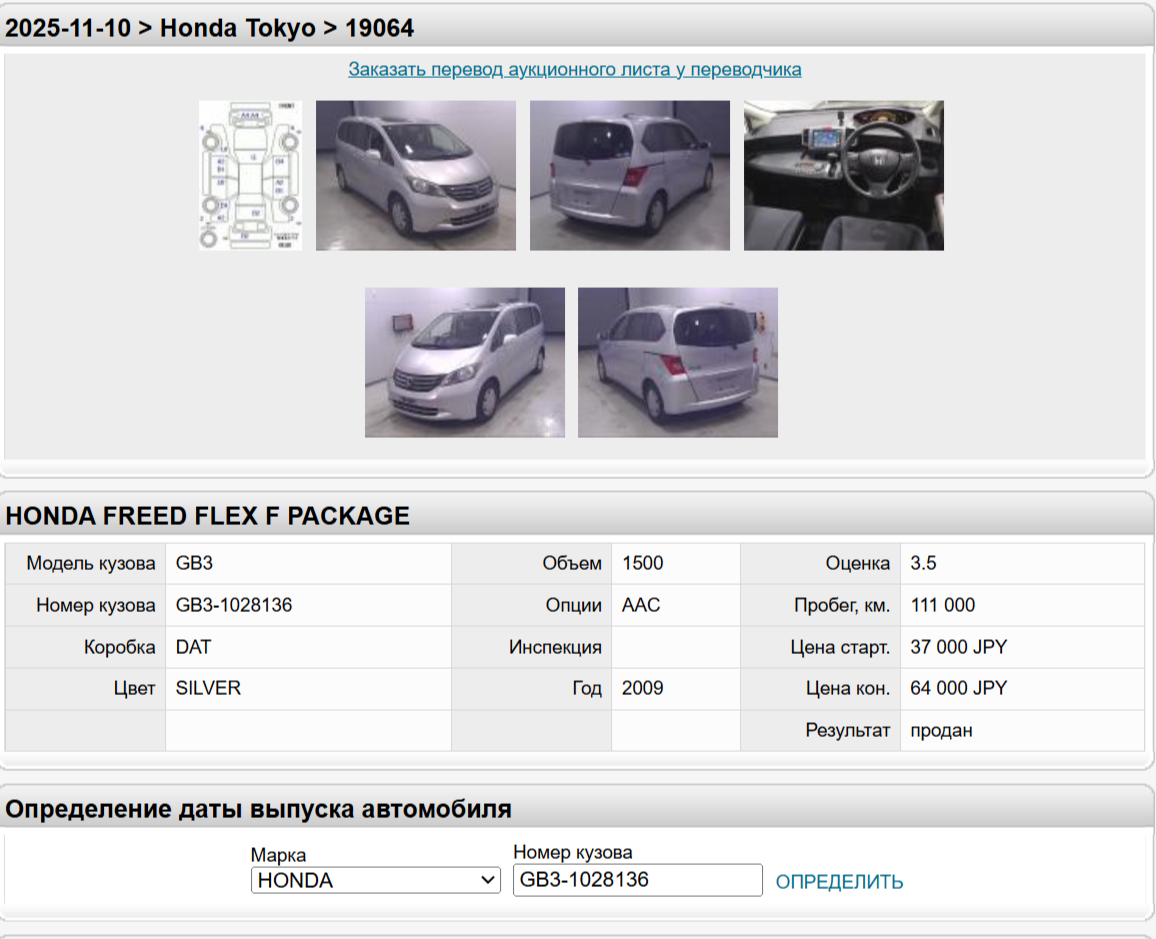Viewport: 1156px width, 939px height.
Task: View the front-left exterior photo thumbnail
Action: pyautogui.click(x=464, y=363)
